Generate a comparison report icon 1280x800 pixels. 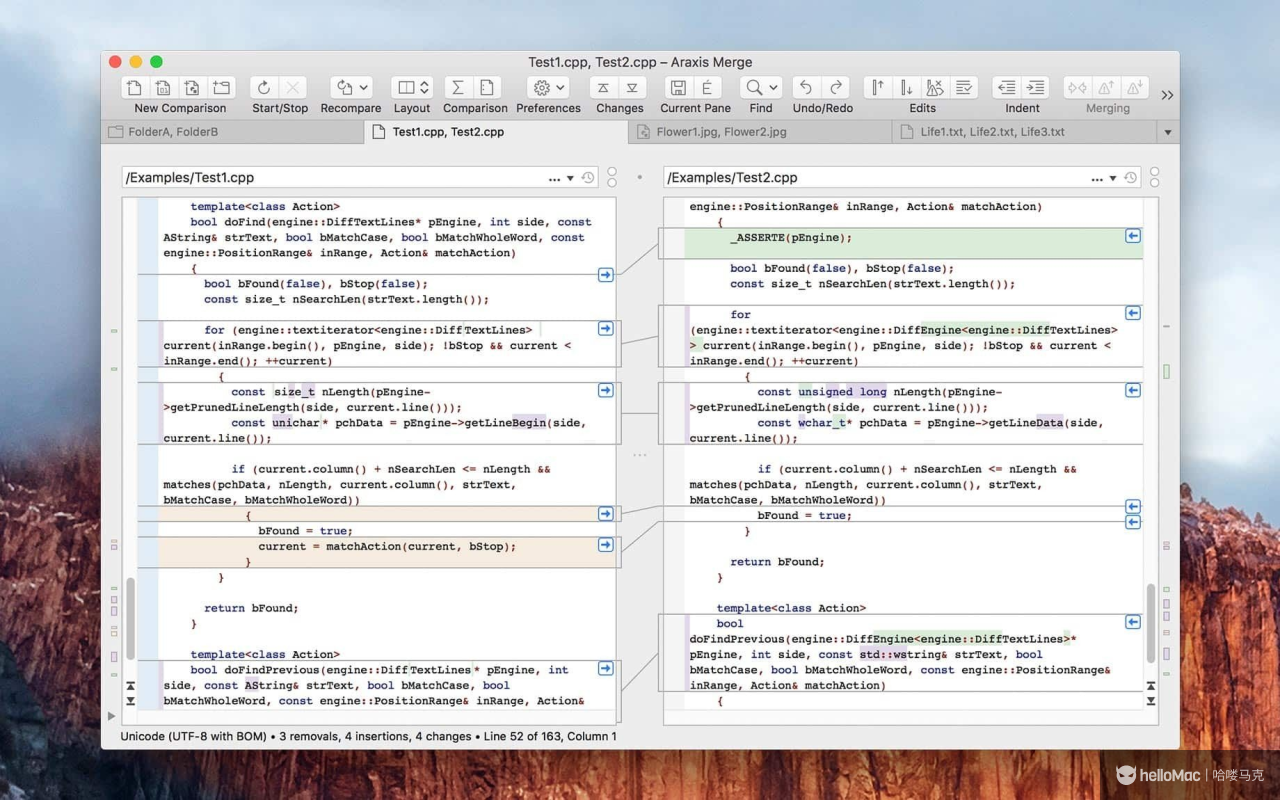coord(487,88)
